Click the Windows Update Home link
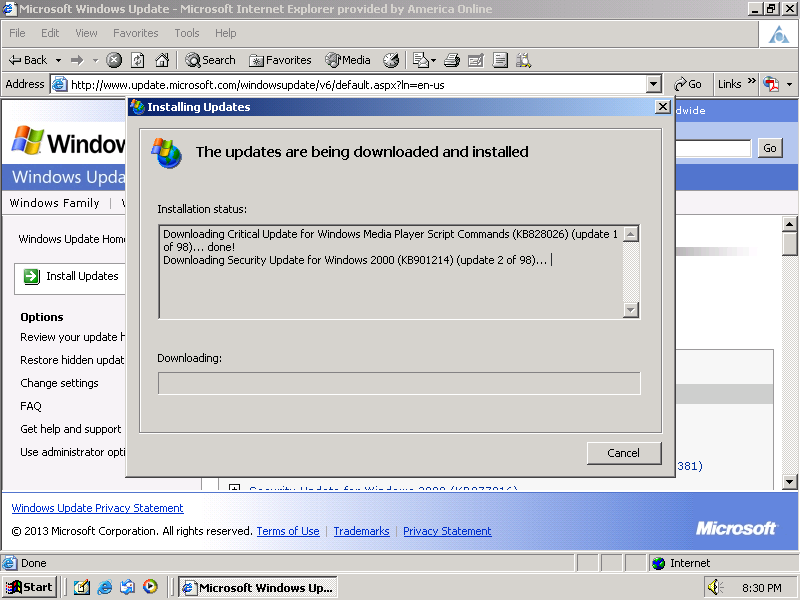800x600 pixels. pos(71,239)
